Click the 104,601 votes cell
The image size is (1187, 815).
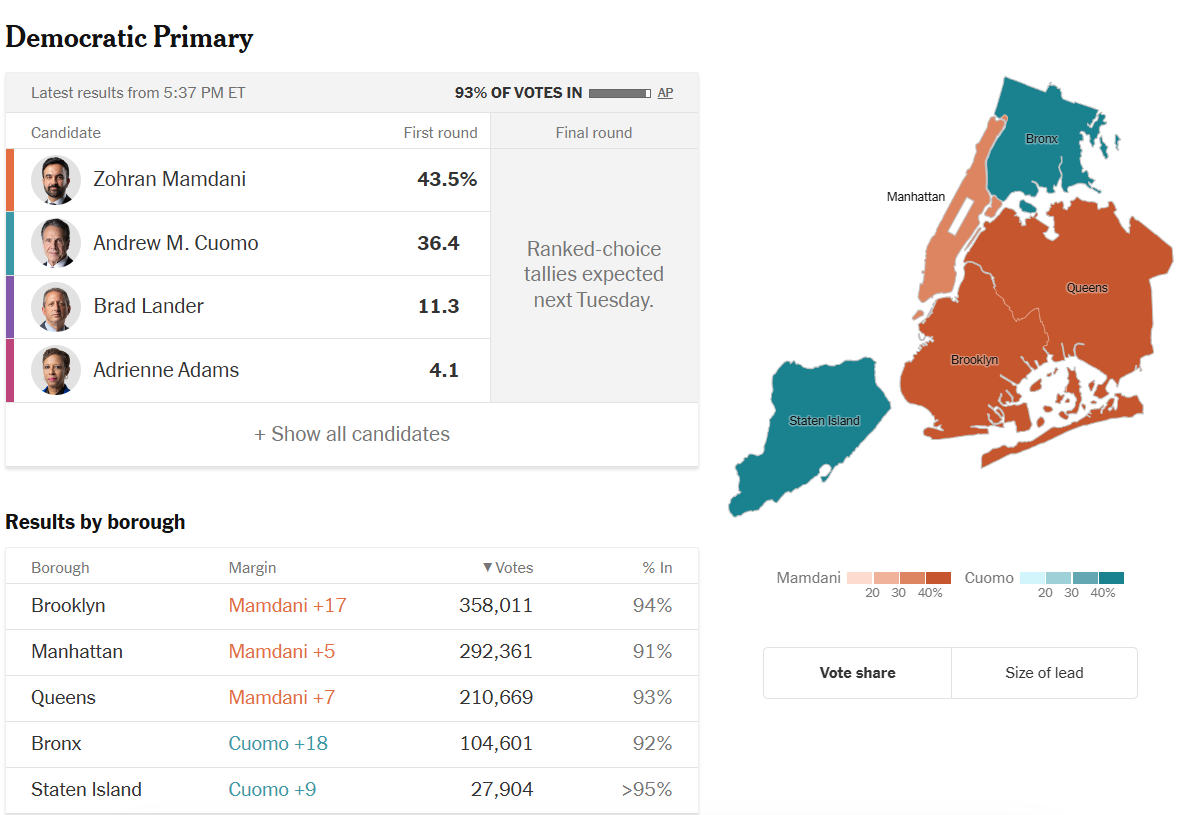tap(496, 744)
